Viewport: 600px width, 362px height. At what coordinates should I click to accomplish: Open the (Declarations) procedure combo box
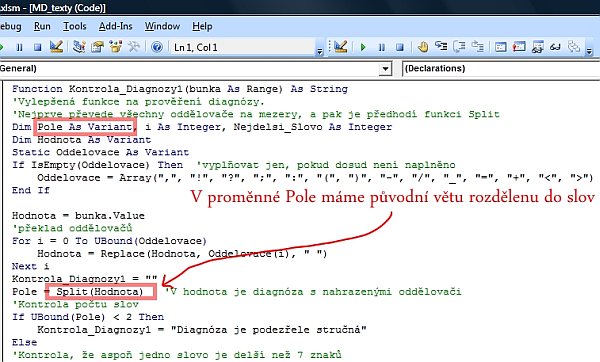coord(501,69)
